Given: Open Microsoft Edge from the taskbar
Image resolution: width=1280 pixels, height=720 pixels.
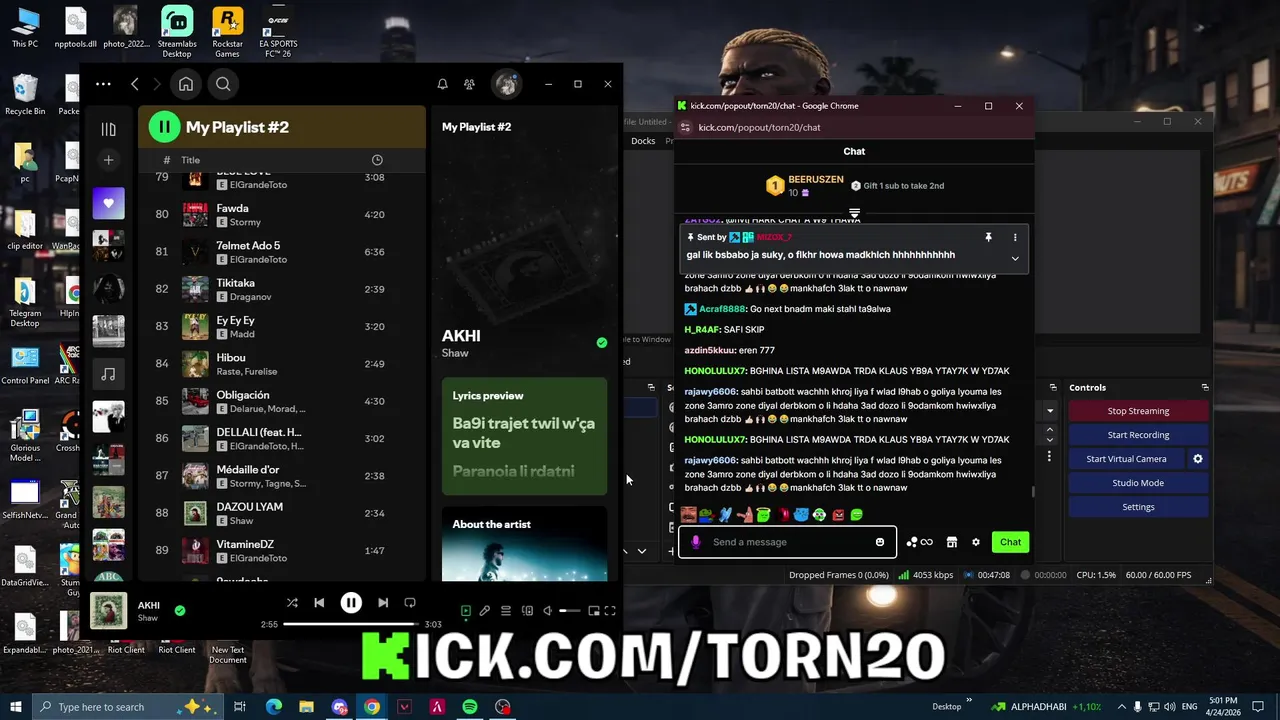Looking at the screenshot, I should coord(273,707).
